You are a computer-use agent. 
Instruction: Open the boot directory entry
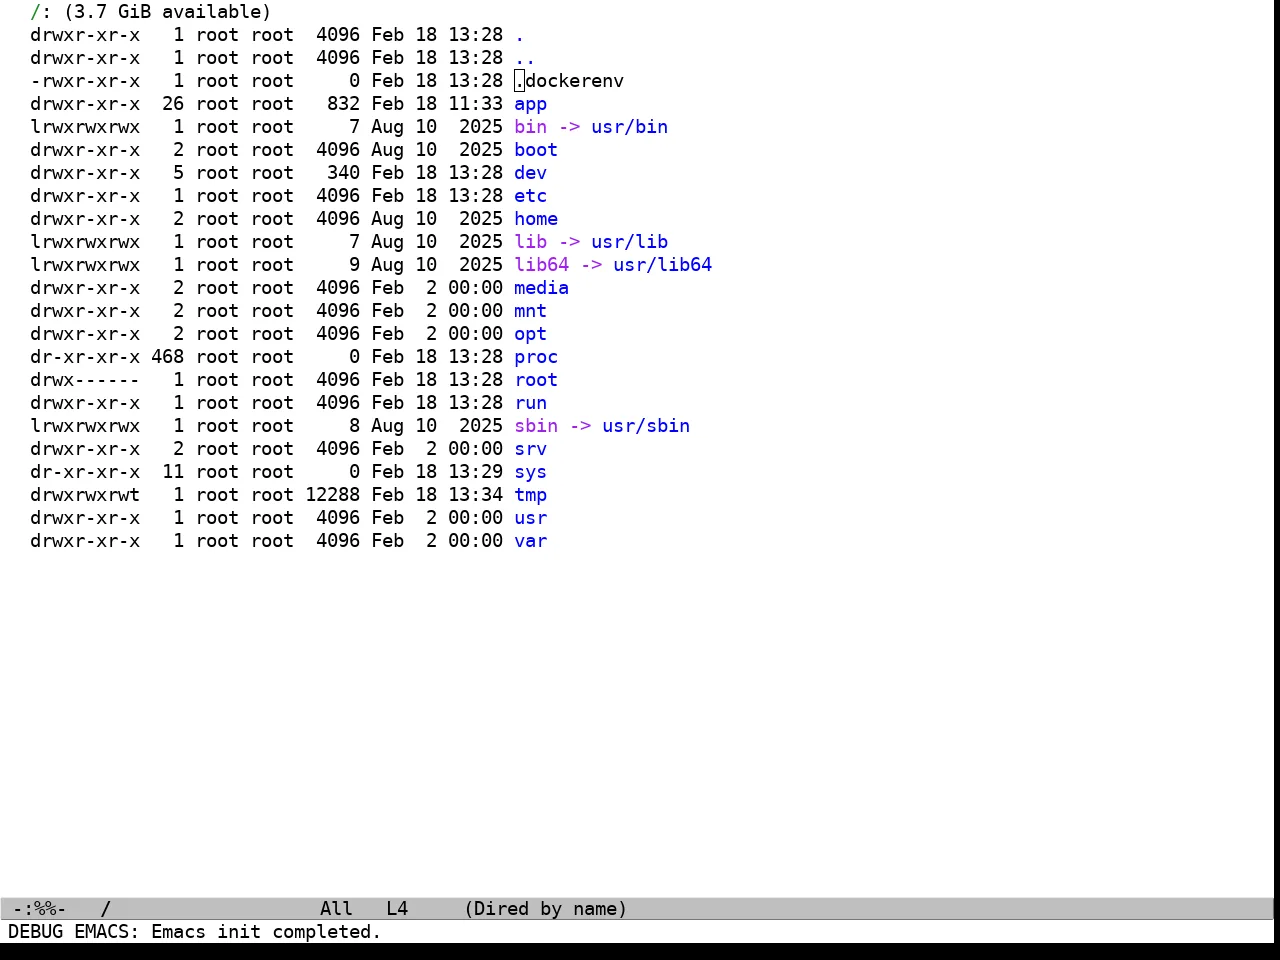(536, 150)
